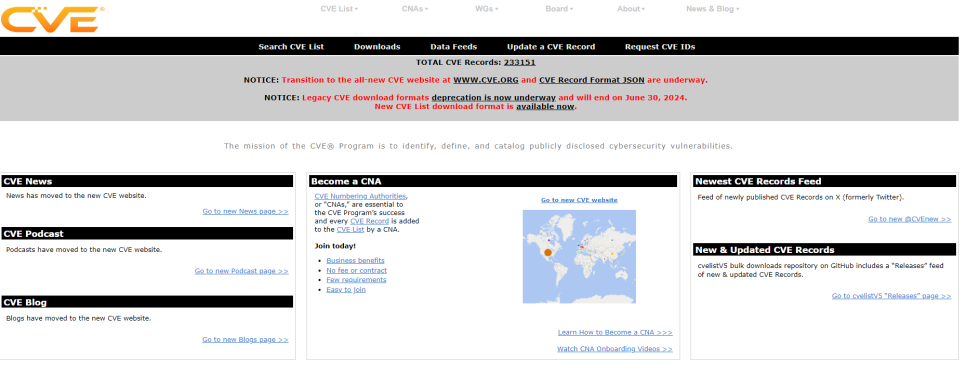Image resolution: width=966 pixels, height=373 pixels.
Task: Open the CVE List dropdown menu
Action: pyautogui.click(x=339, y=9)
